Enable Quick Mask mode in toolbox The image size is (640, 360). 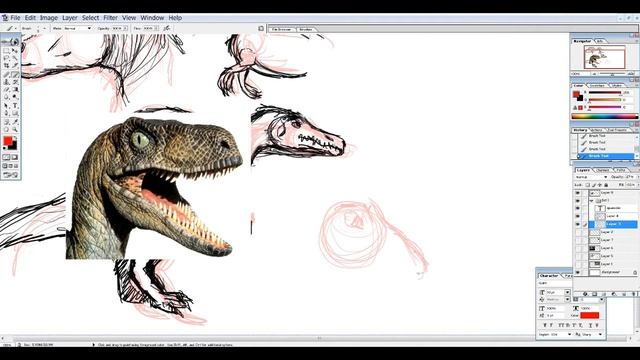[x=15, y=157]
